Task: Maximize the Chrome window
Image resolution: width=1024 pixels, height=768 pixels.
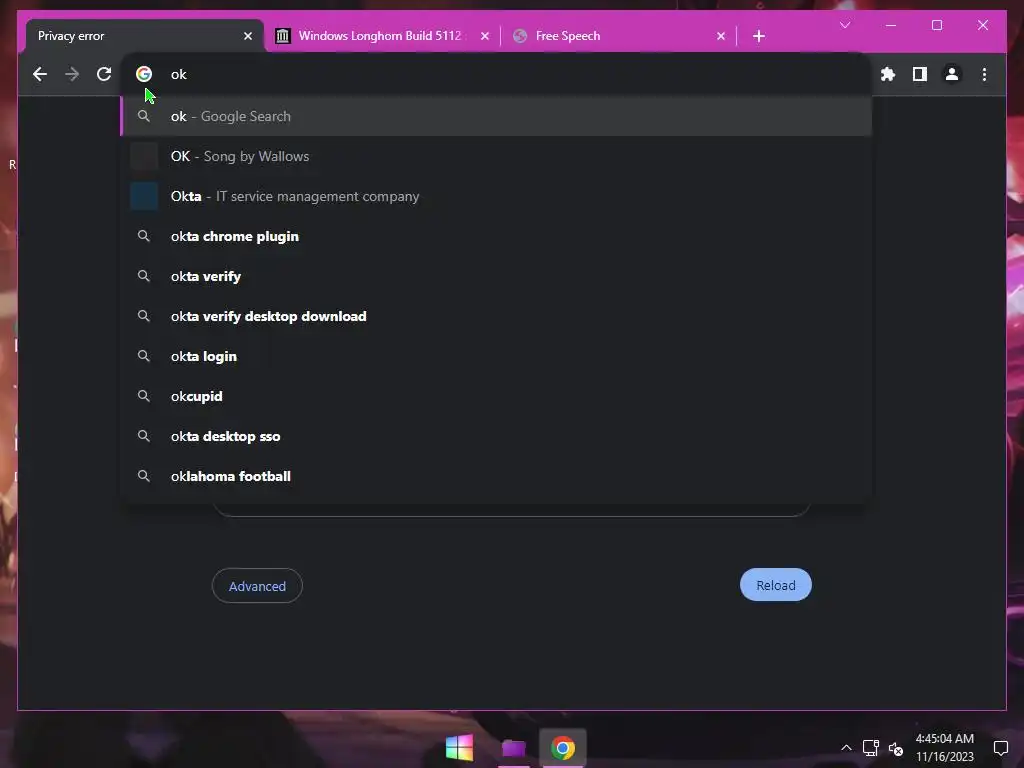Action: pyautogui.click(x=936, y=25)
